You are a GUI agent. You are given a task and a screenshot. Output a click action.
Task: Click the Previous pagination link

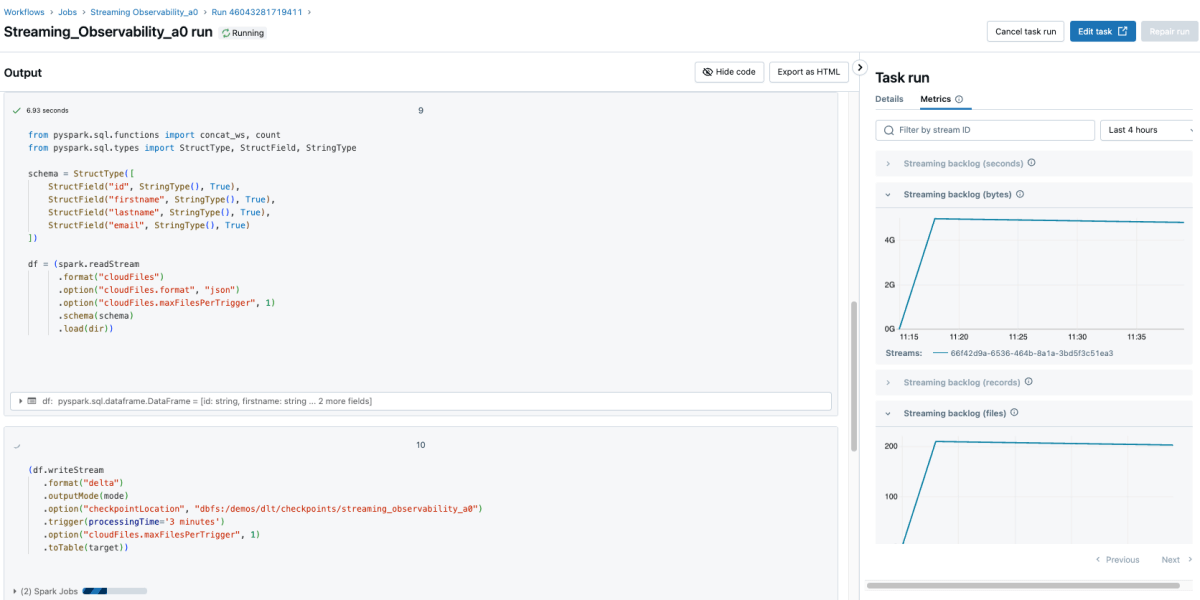click(1117, 560)
